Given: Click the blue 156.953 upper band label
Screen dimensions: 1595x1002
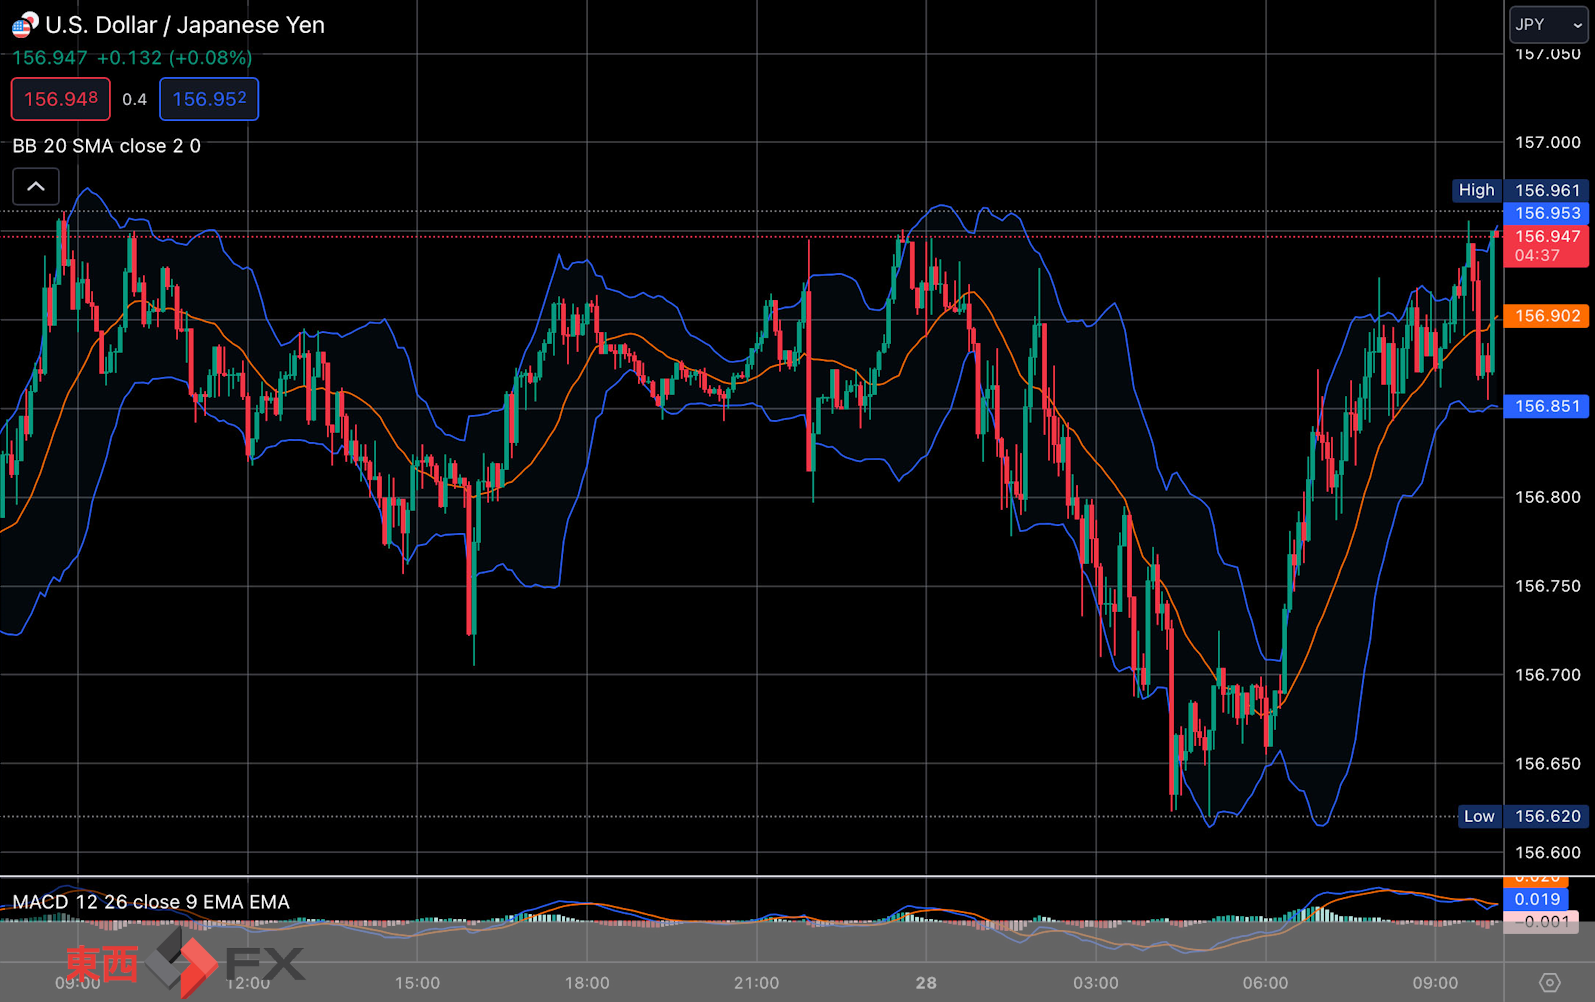Looking at the screenshot, I should [x=1546, y=213].
